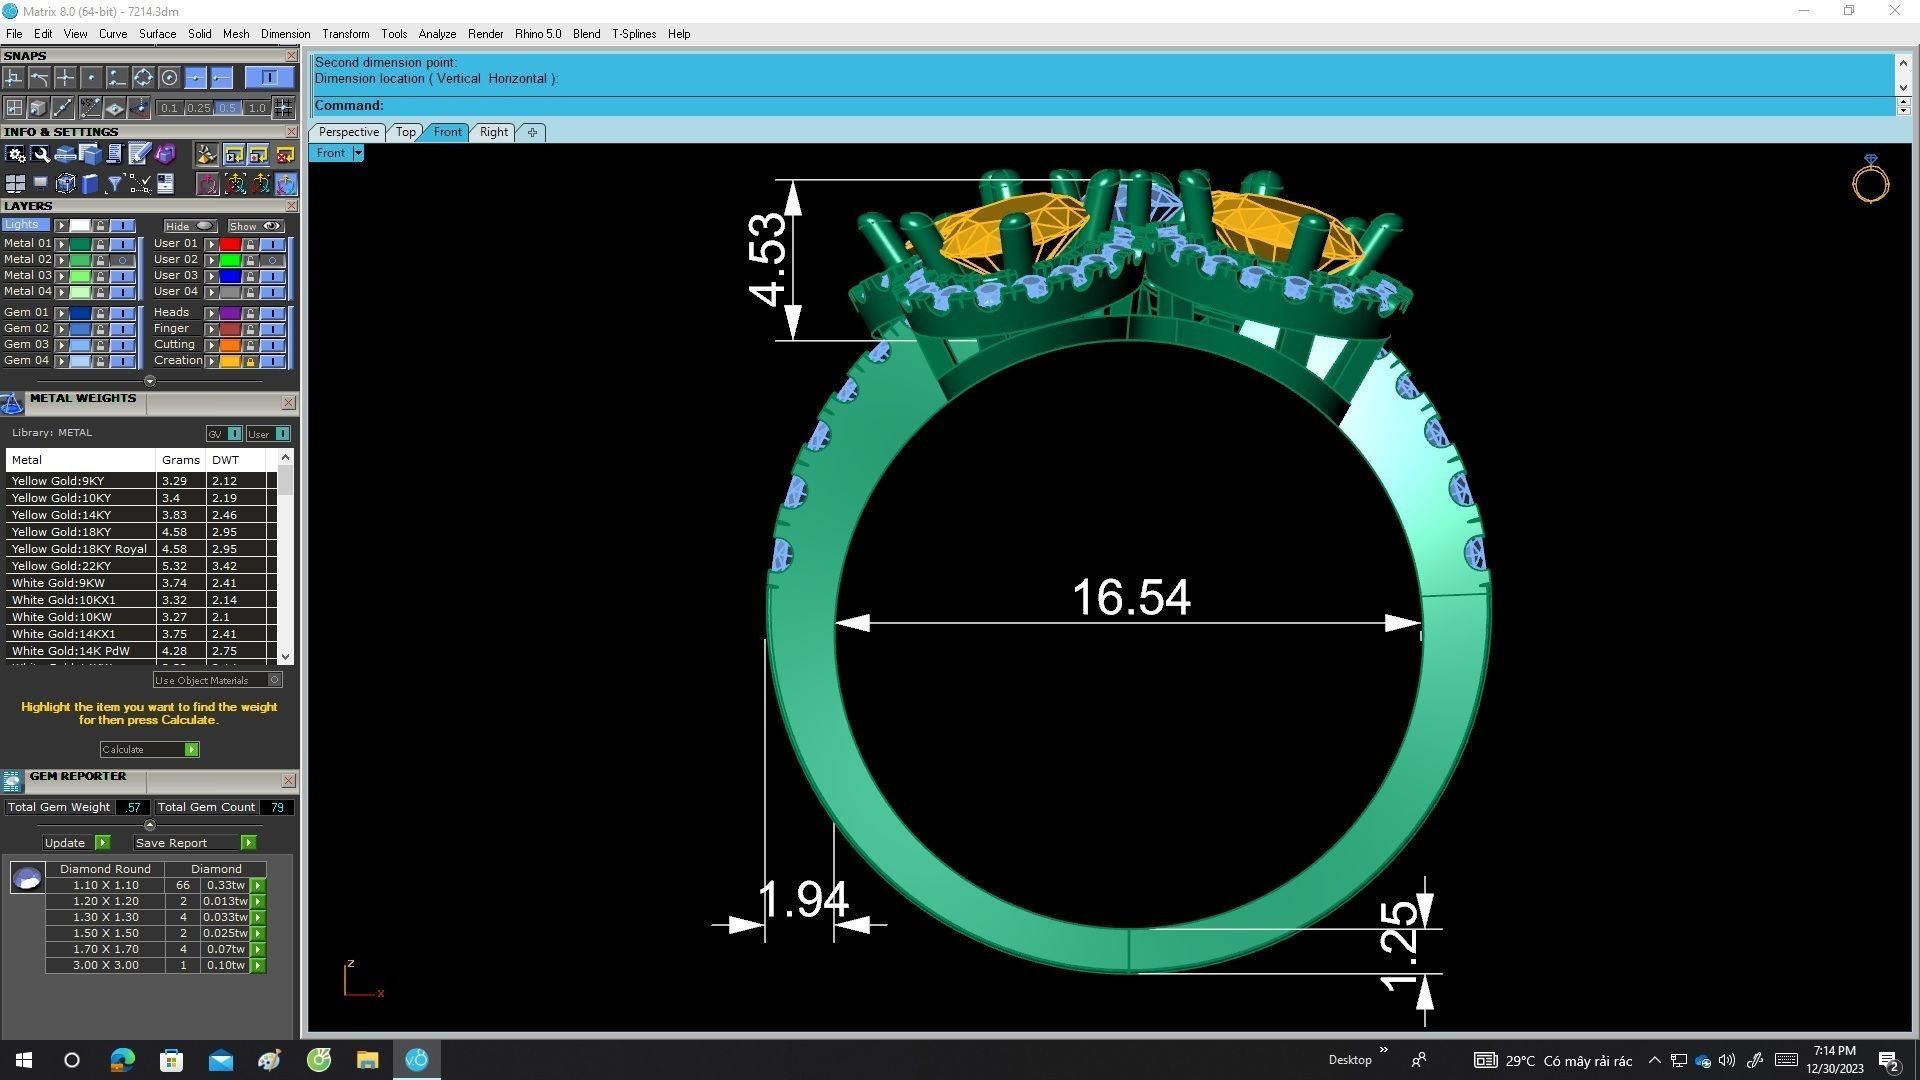Select the 45 degree angle snap
Image resolution: width=1920 pixels, height=1080 pixels.
[90, 107]
